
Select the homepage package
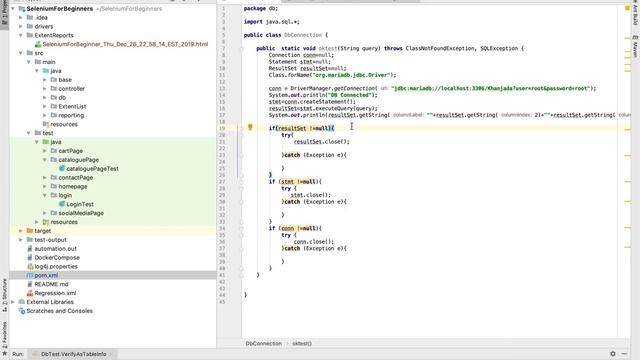[x=73, y=187]
